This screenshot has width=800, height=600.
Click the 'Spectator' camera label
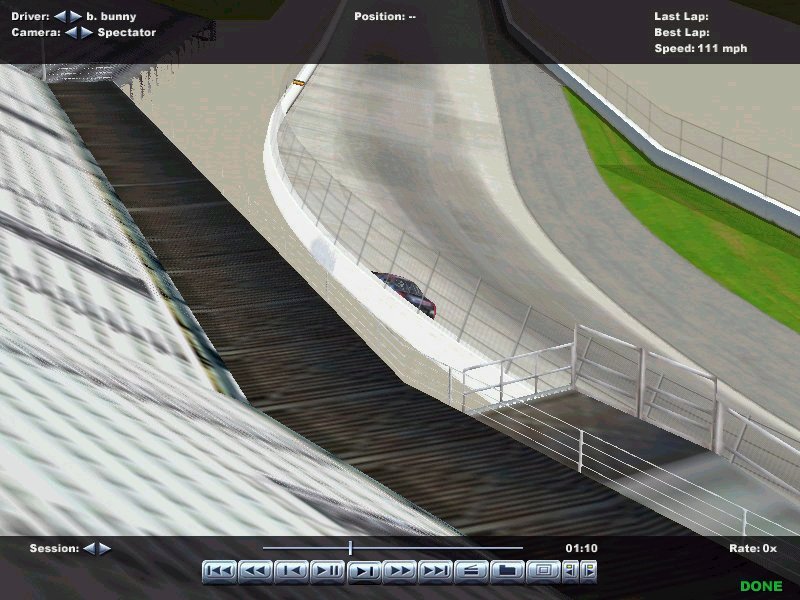point(127,33)
